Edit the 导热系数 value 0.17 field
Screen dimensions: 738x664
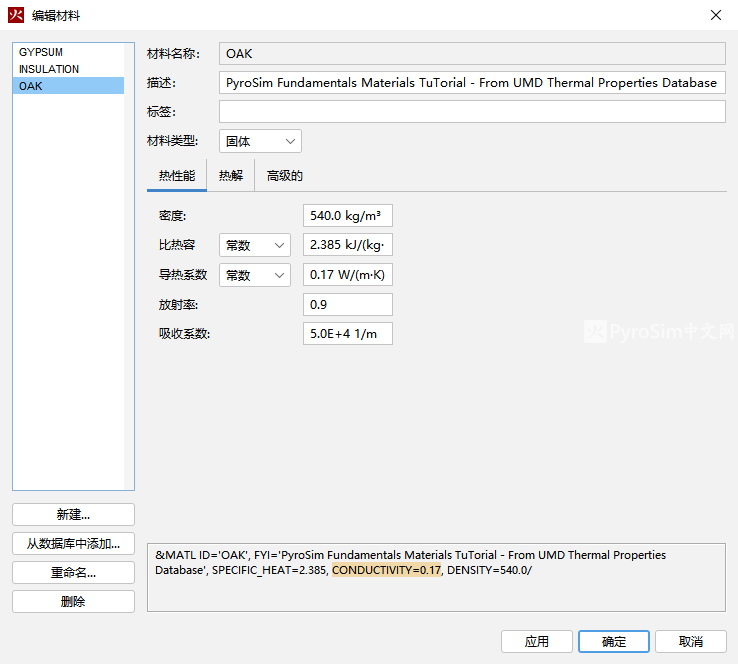click(348, 275)
